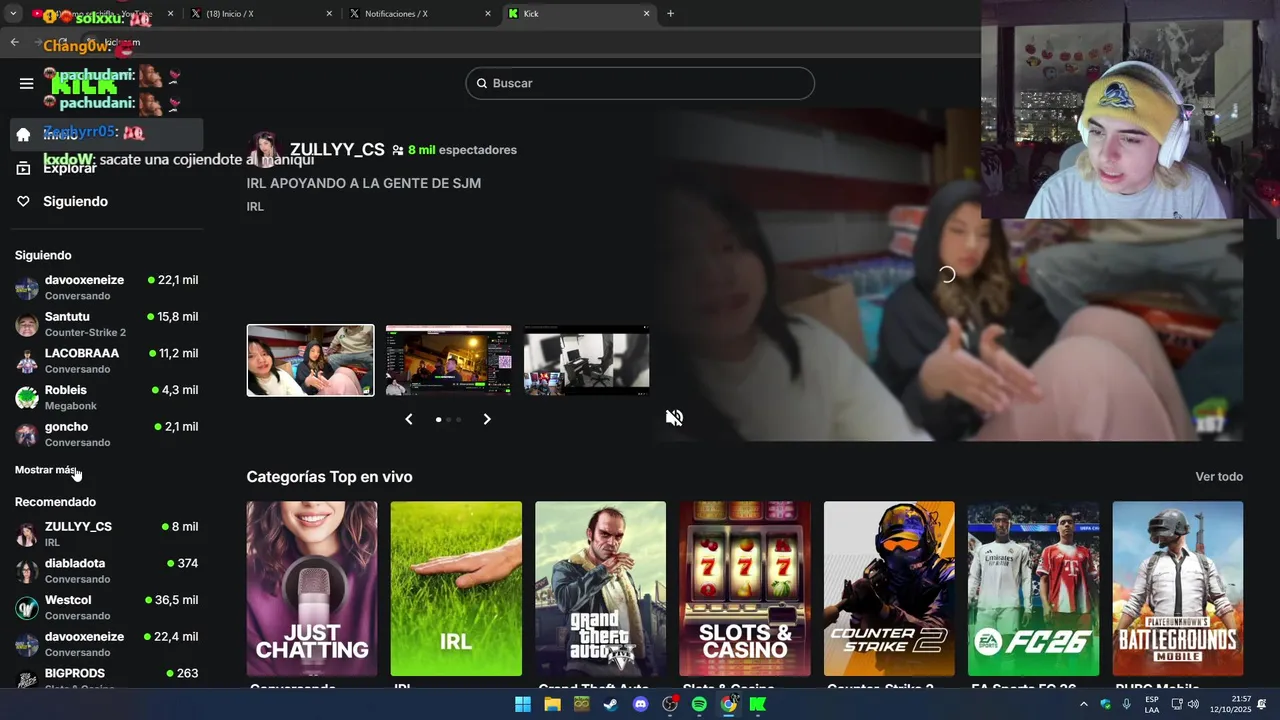This screenshot has width=1280, height=720.
Task: Open Windows Start menu
Action: coord(523,704)
